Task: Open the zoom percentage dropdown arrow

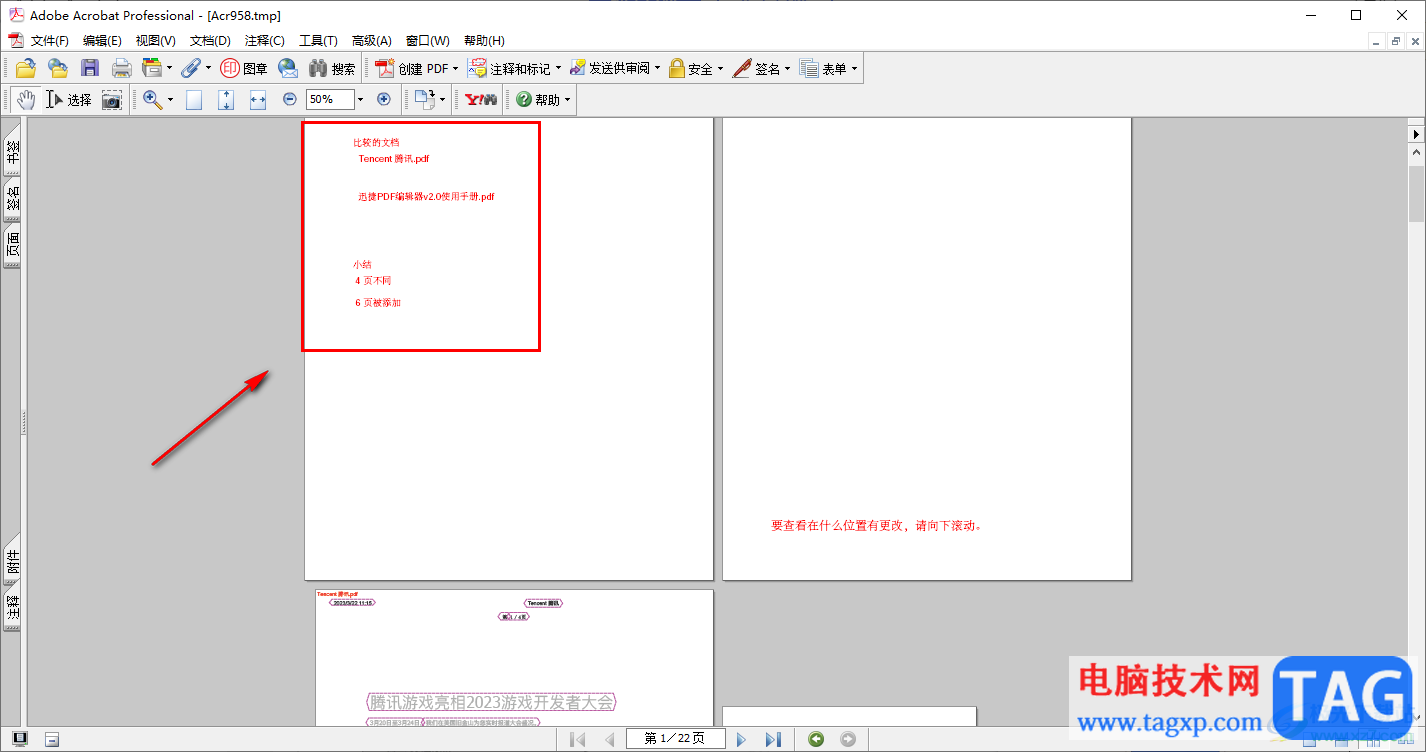Action: point(361,99)
